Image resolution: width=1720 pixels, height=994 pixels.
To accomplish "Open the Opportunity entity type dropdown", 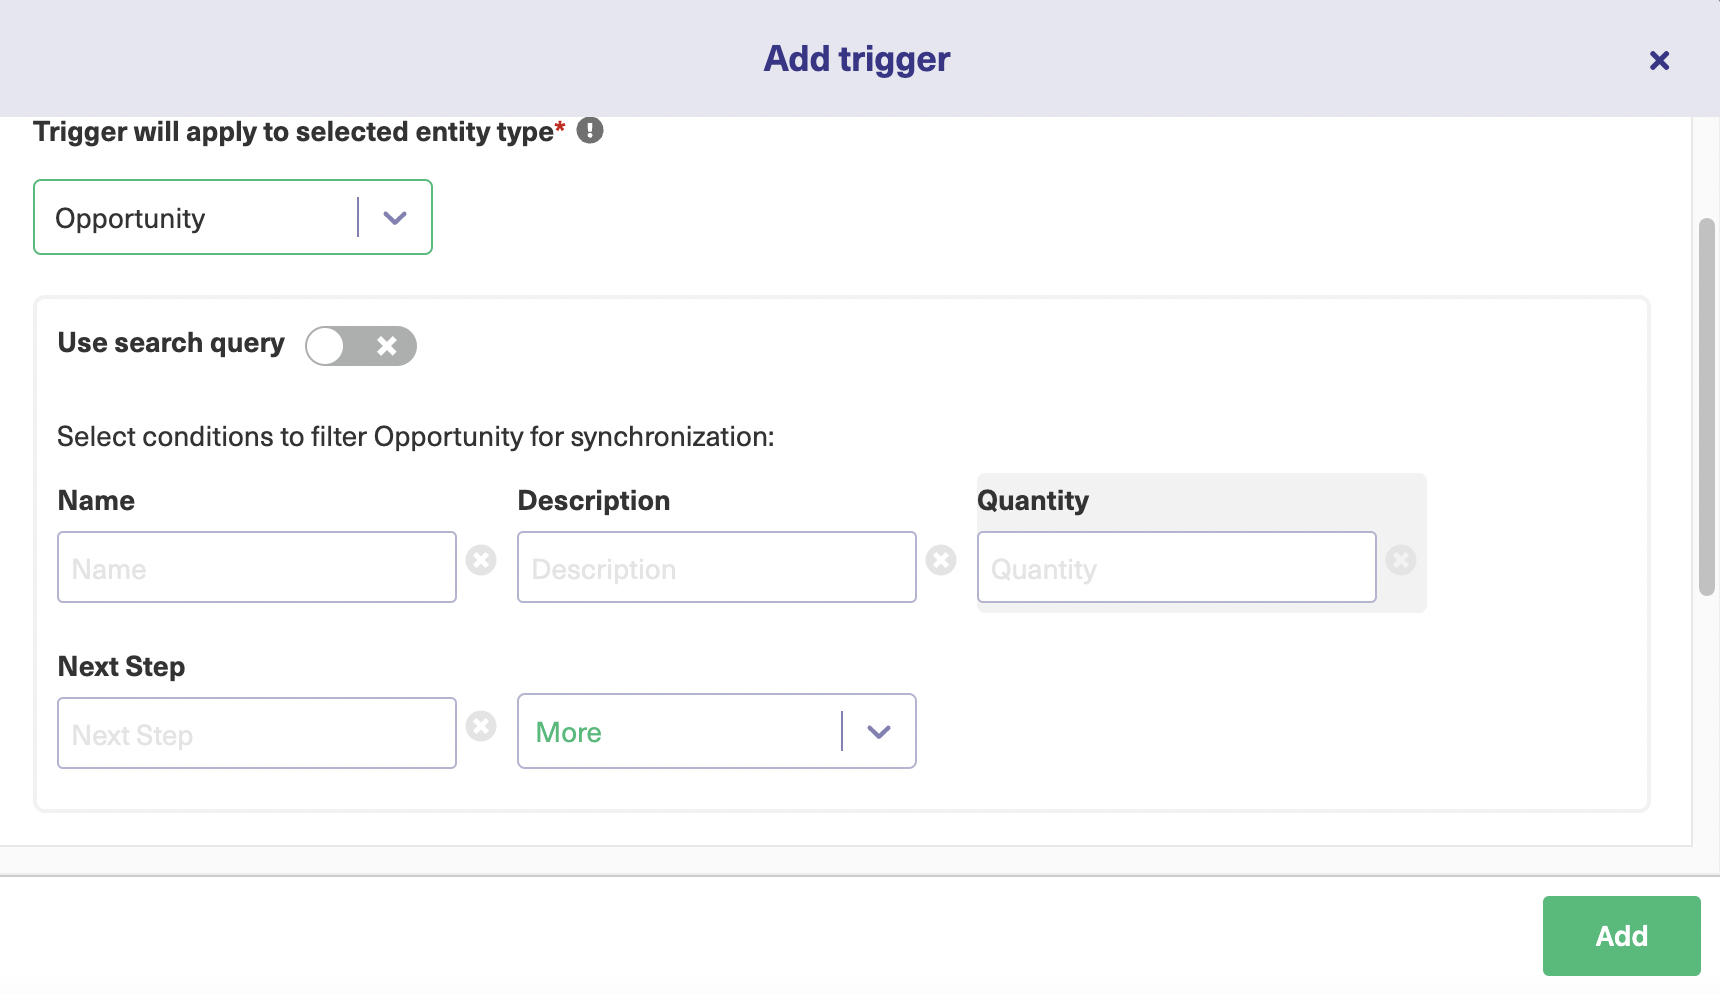I will (x=233, y=217).
